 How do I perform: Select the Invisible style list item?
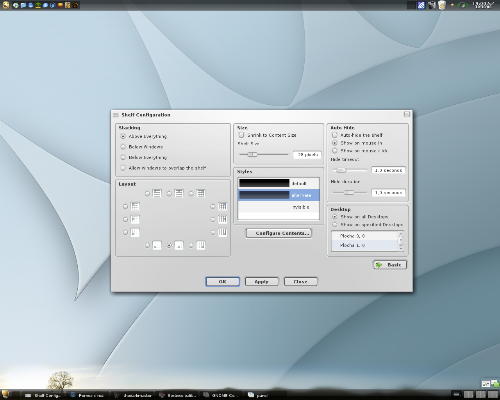pyautogui.click(x=279, y=207)
